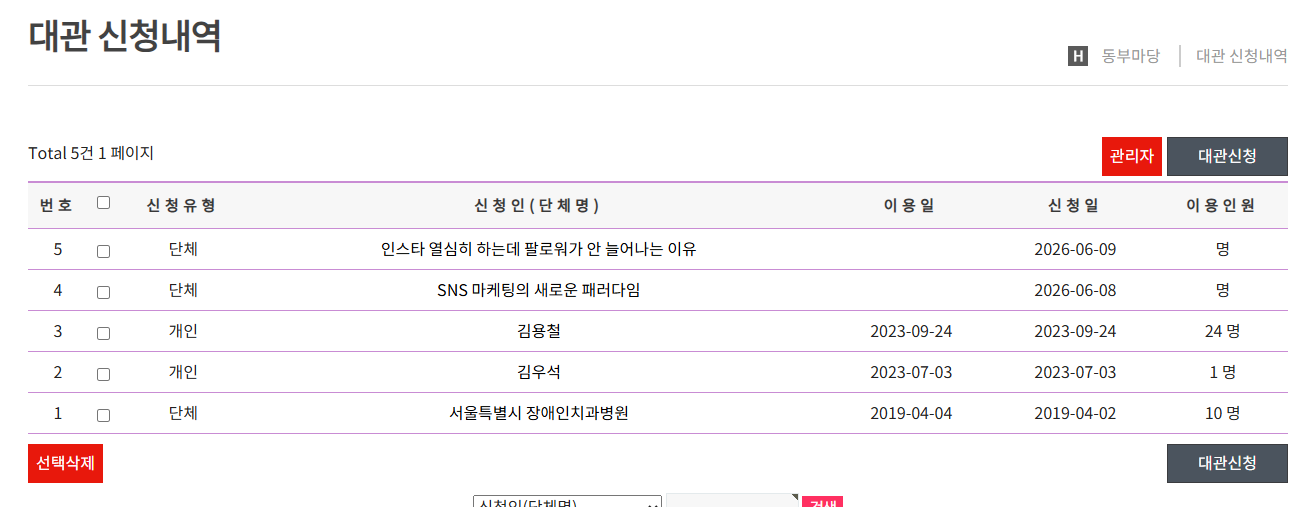The image size is (1298, 507).
Task: Open the 대관 신청내역 breadcrumb link
Action: [1242, 56]
